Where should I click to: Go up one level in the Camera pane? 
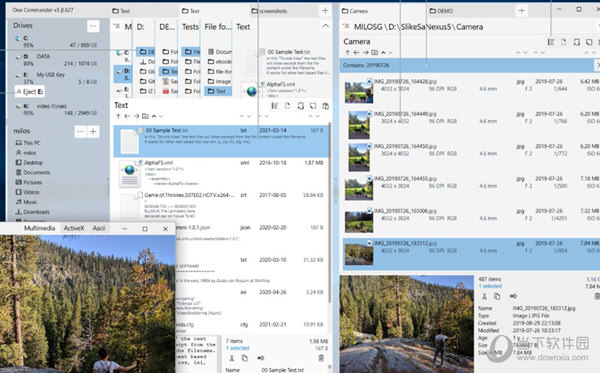click(x=347, y=52)
